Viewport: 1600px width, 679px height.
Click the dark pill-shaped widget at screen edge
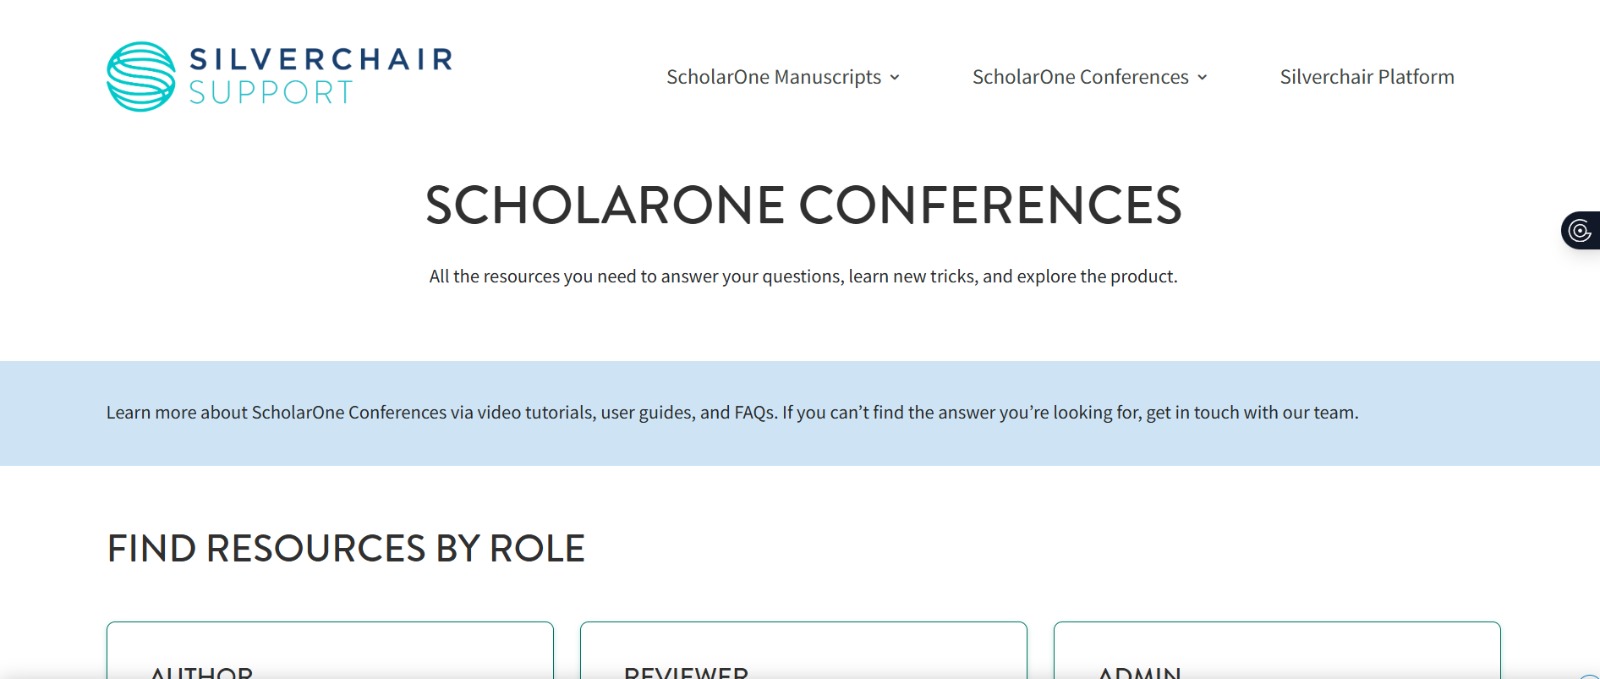coord(1581,229)
